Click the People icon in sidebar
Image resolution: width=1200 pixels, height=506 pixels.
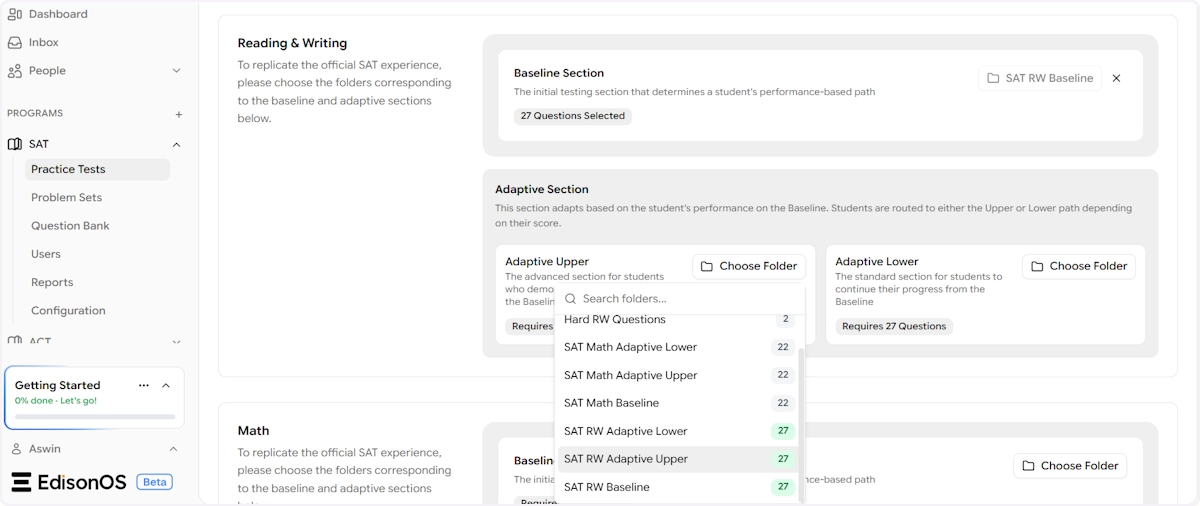(x=15, y=71)
